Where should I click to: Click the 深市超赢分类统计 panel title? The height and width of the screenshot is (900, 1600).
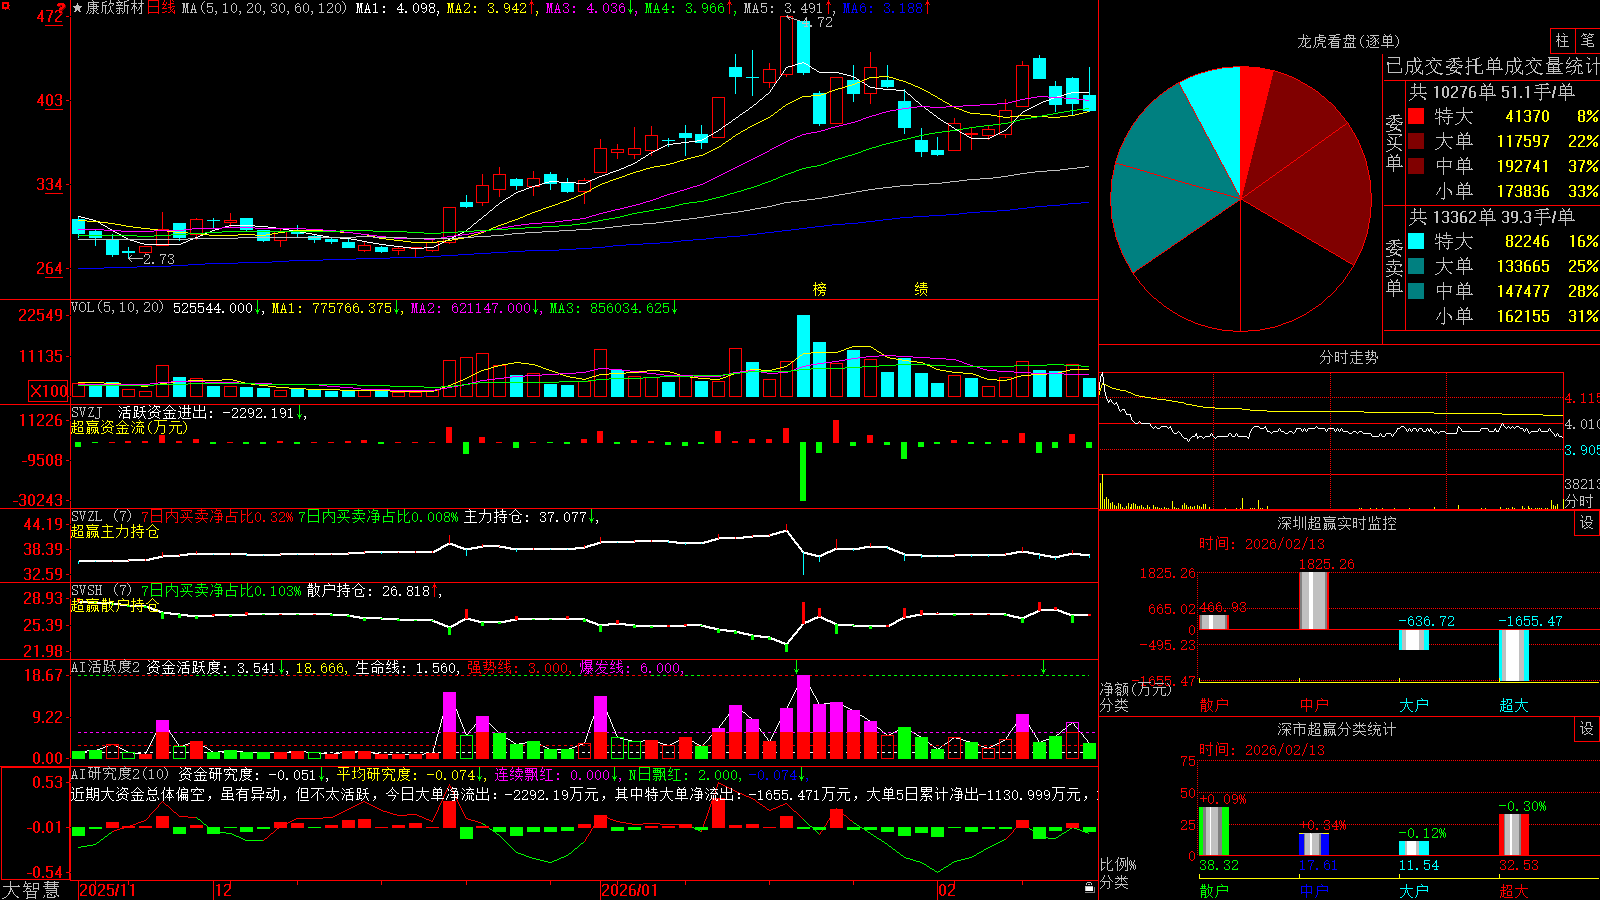point(1337,729)
